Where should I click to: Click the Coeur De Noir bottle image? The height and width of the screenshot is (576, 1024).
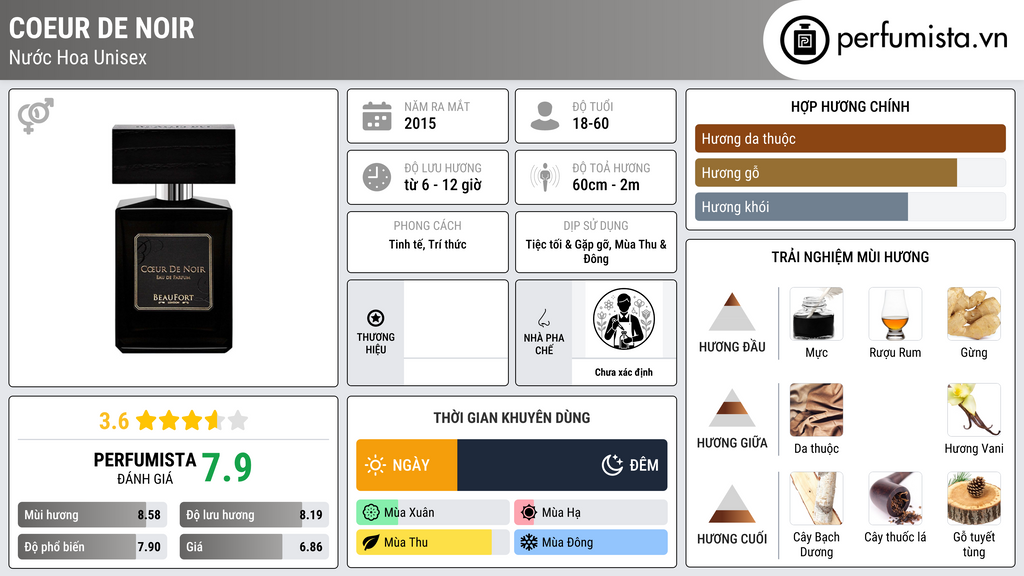click(174, 238)
